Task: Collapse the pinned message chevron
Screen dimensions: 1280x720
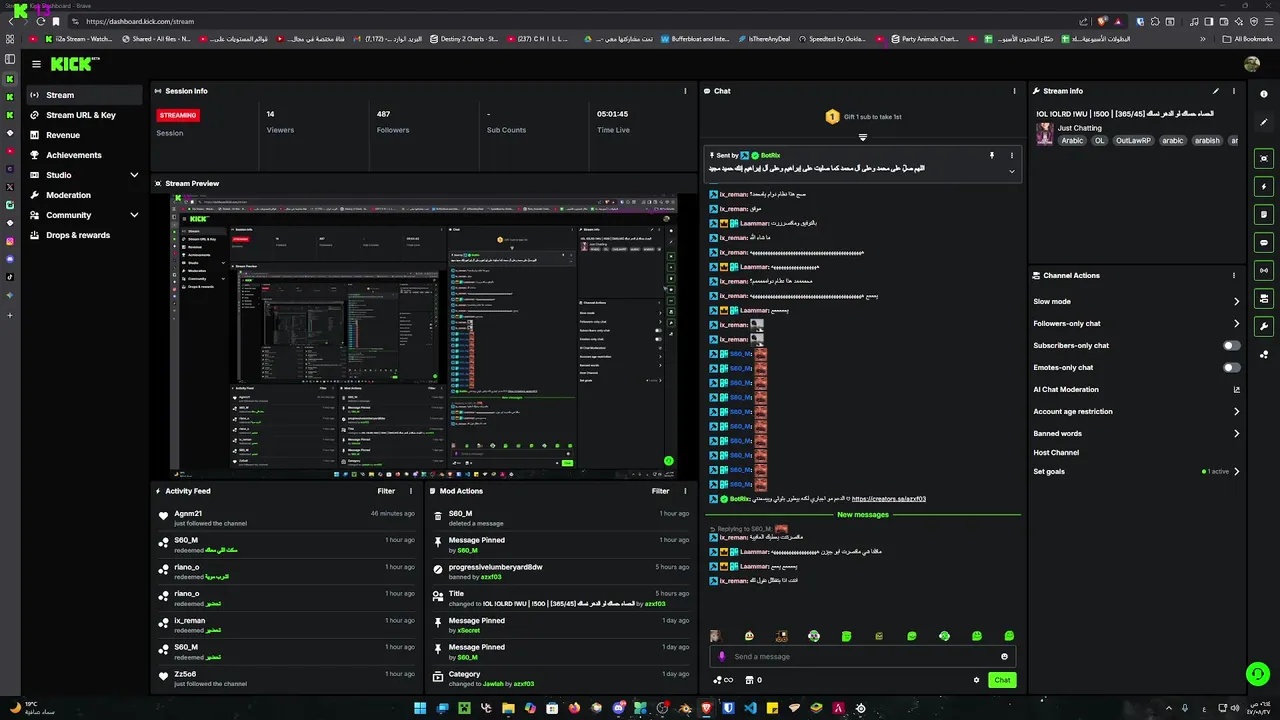Action: click(1011, 171)
